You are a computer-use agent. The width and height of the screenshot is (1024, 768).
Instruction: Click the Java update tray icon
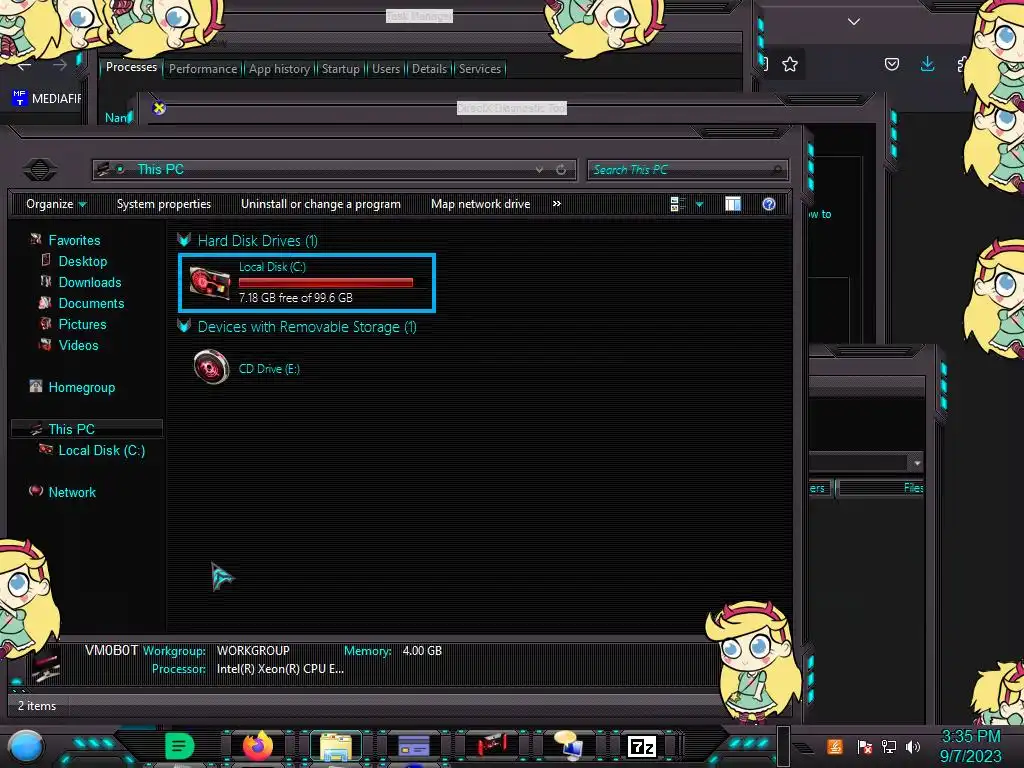pos(835,746)
